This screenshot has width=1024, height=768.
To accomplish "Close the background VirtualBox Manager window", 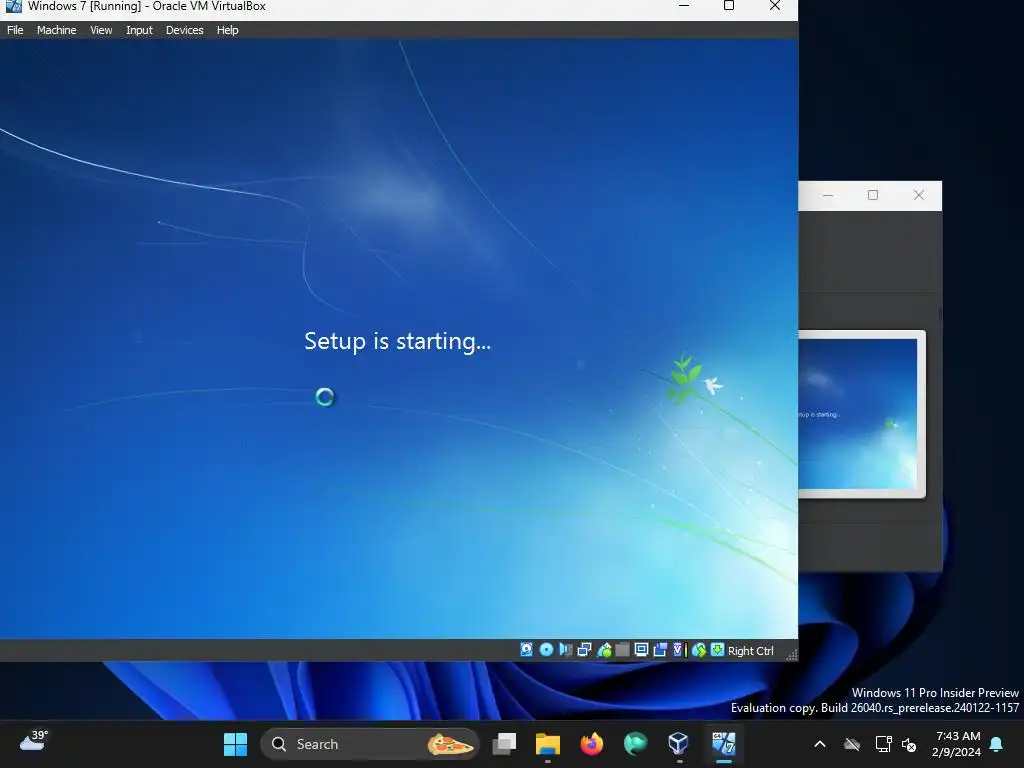I will tap(919, 195).
